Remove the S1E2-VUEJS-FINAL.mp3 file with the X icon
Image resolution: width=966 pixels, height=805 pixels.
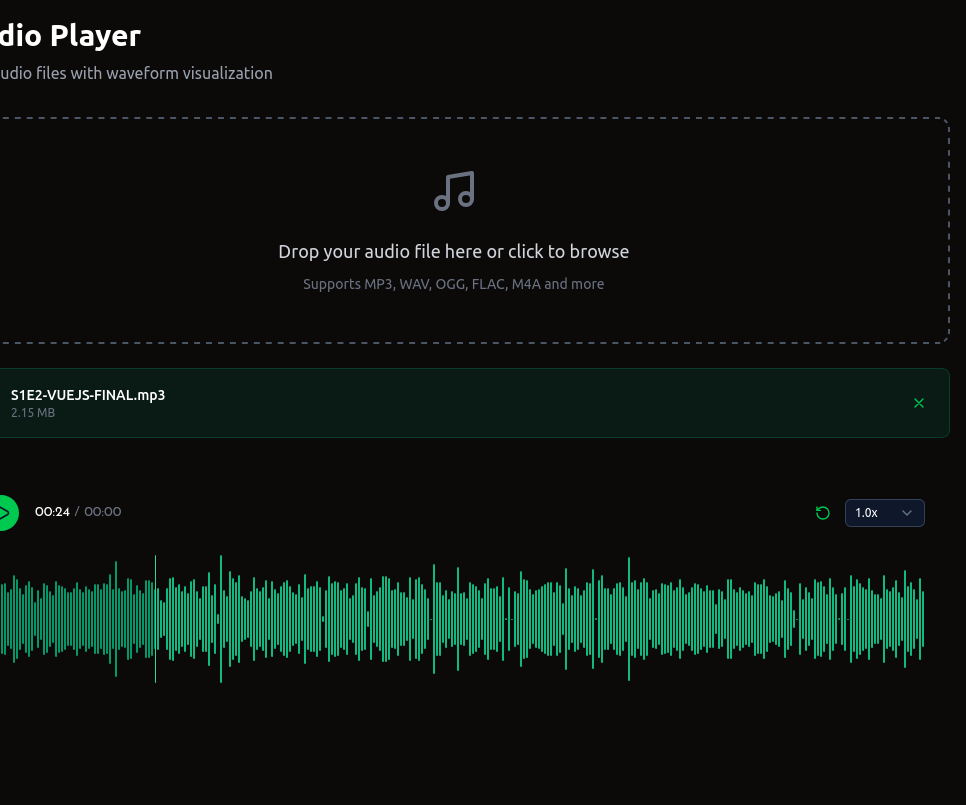(x=919, y=403)
